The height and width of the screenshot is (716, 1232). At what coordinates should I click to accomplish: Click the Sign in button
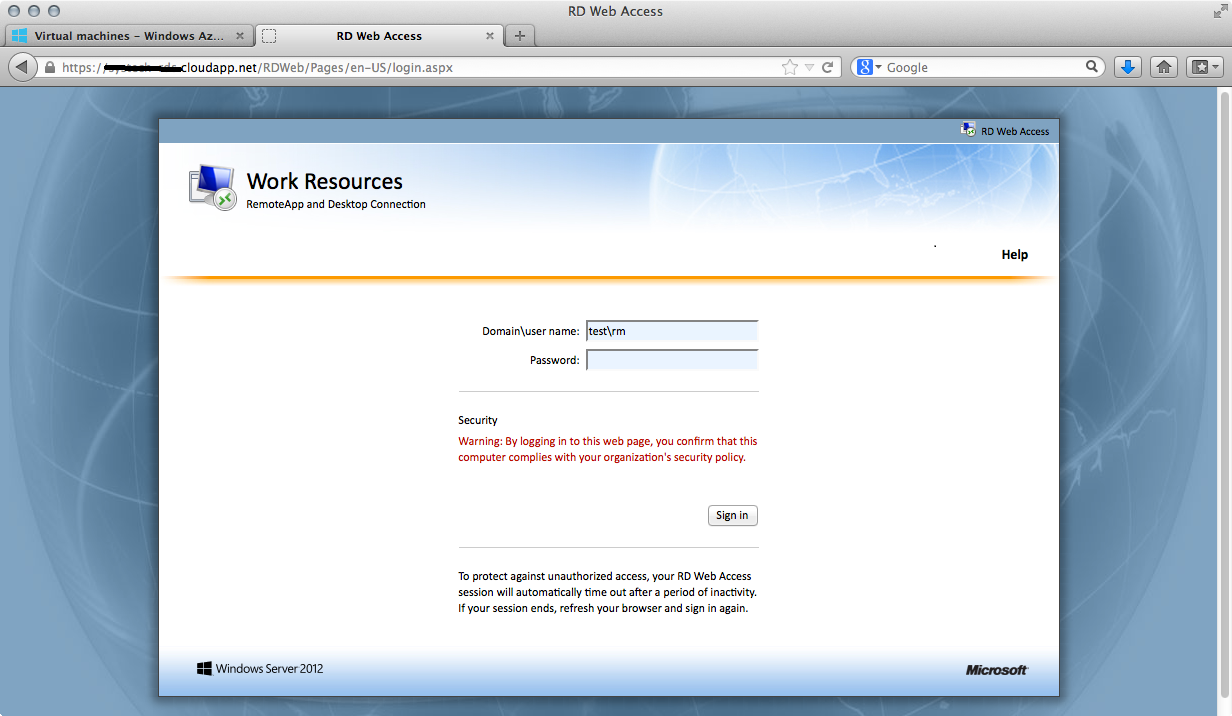pyautogui.click(x=732, y=515)
